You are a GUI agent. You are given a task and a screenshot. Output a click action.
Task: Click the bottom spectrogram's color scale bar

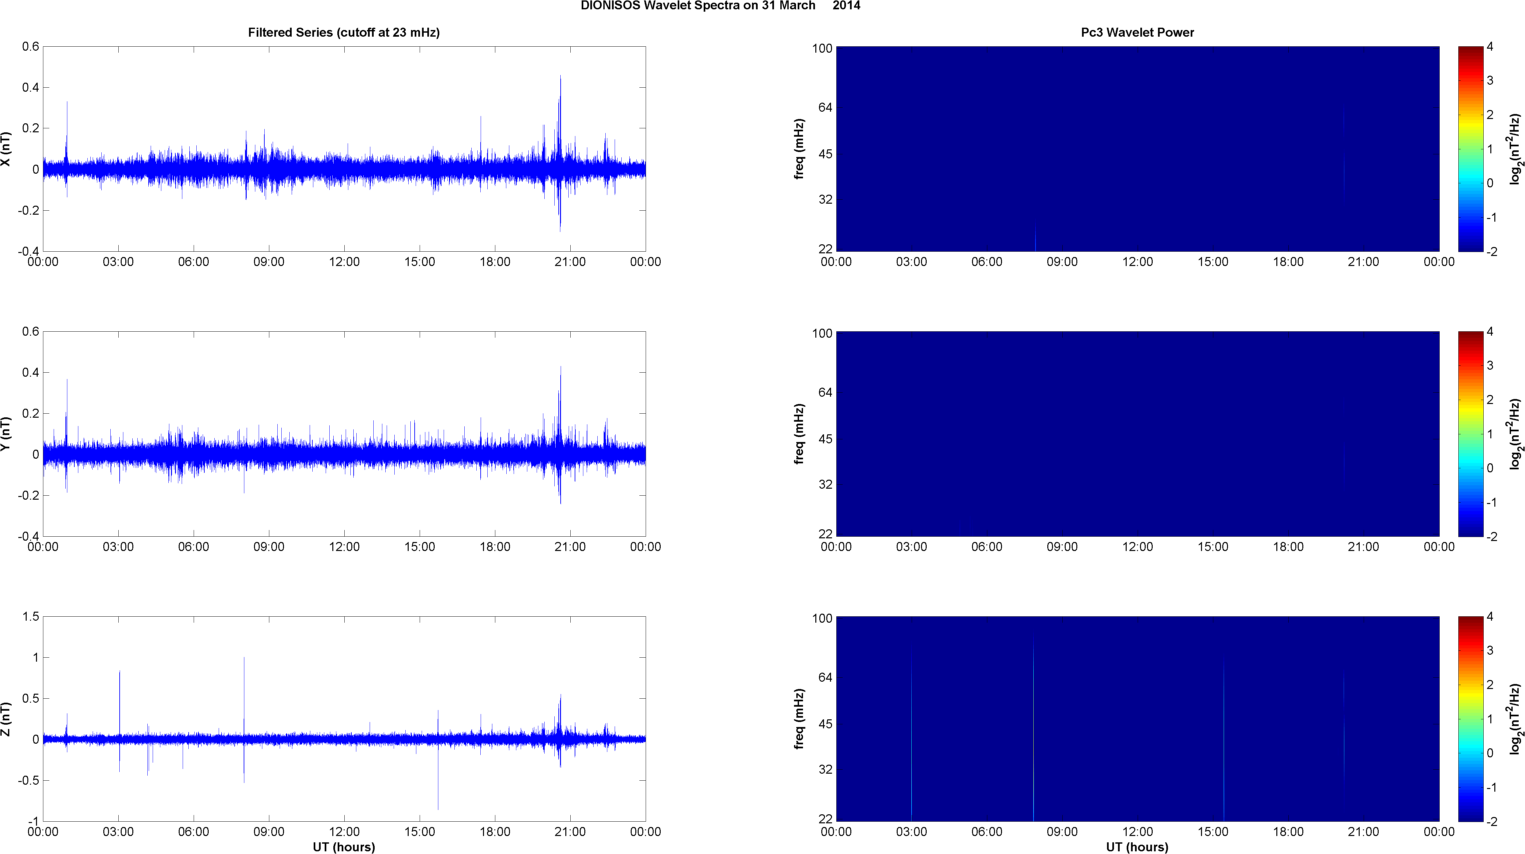pos(1470,719)
